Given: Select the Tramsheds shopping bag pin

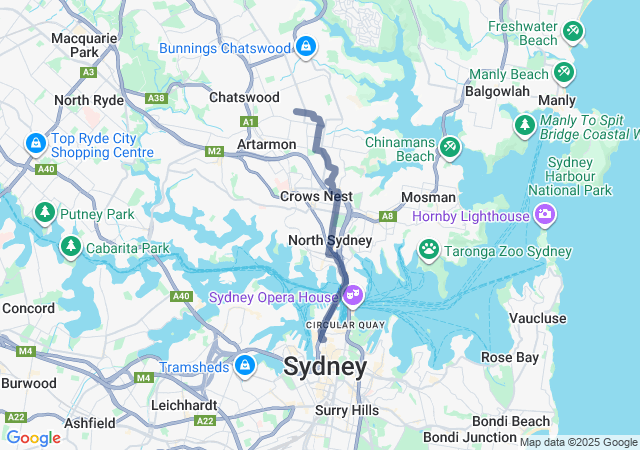Looking at the screenshot, I should point(244,365).
